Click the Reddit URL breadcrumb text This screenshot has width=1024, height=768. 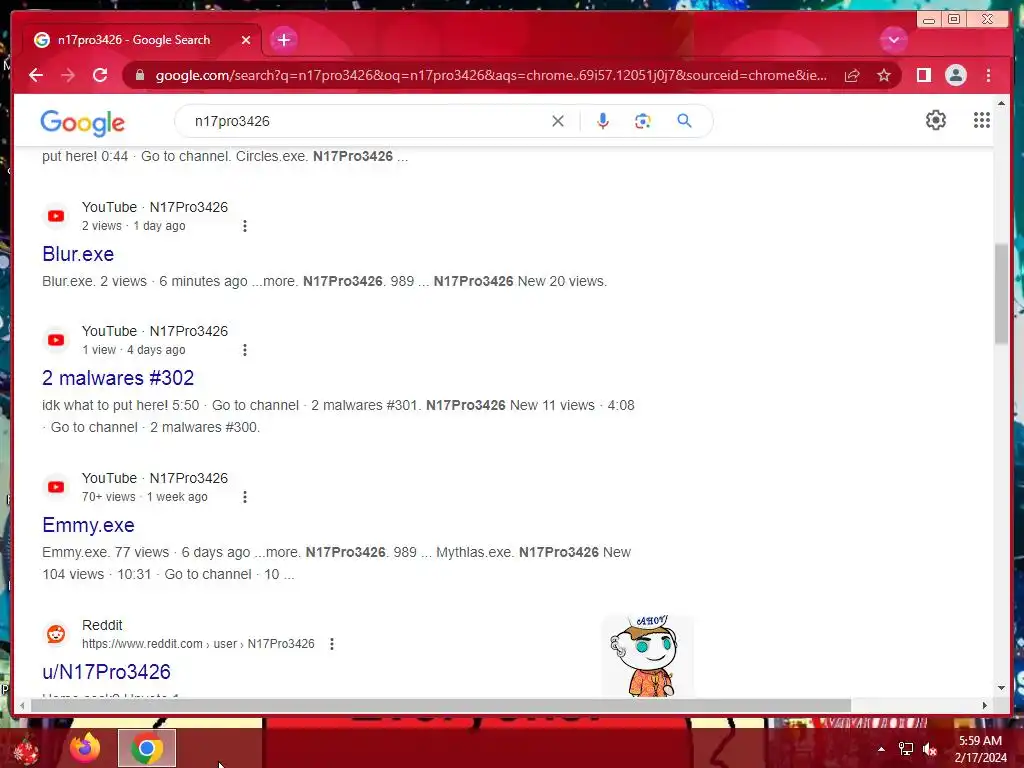point(198,644)
